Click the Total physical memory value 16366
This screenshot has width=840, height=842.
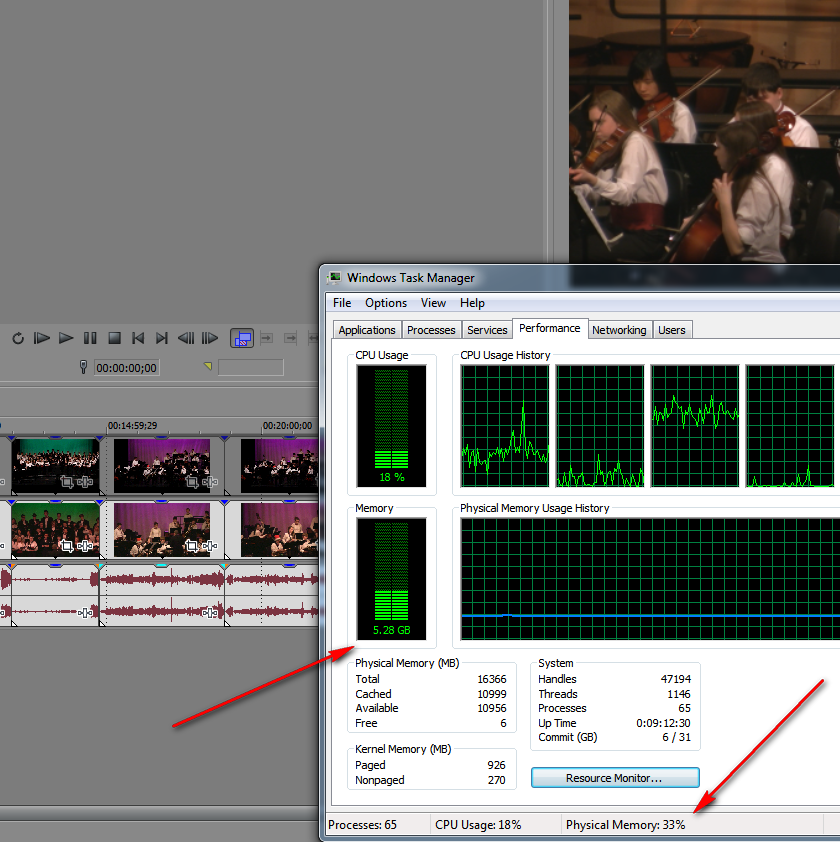click(x=491, y=679)
